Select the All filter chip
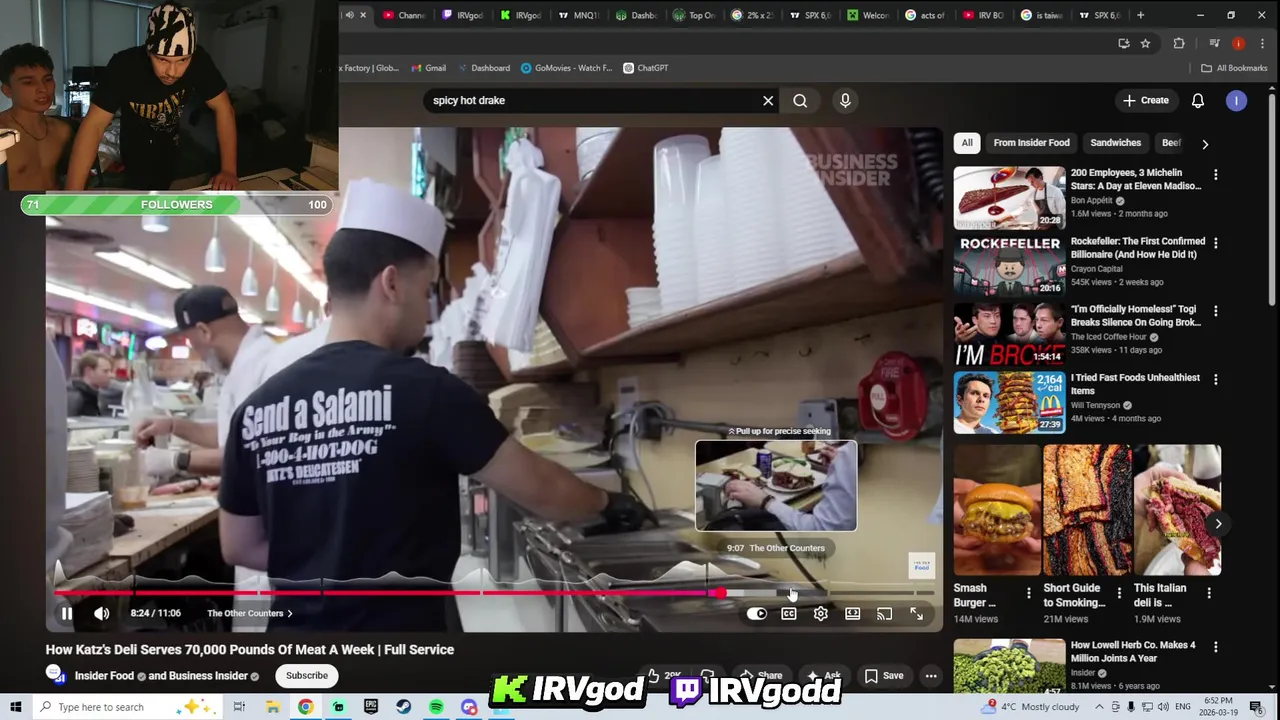The height and width of the screenshot is (720, 1280). click(x=967, y=143)
